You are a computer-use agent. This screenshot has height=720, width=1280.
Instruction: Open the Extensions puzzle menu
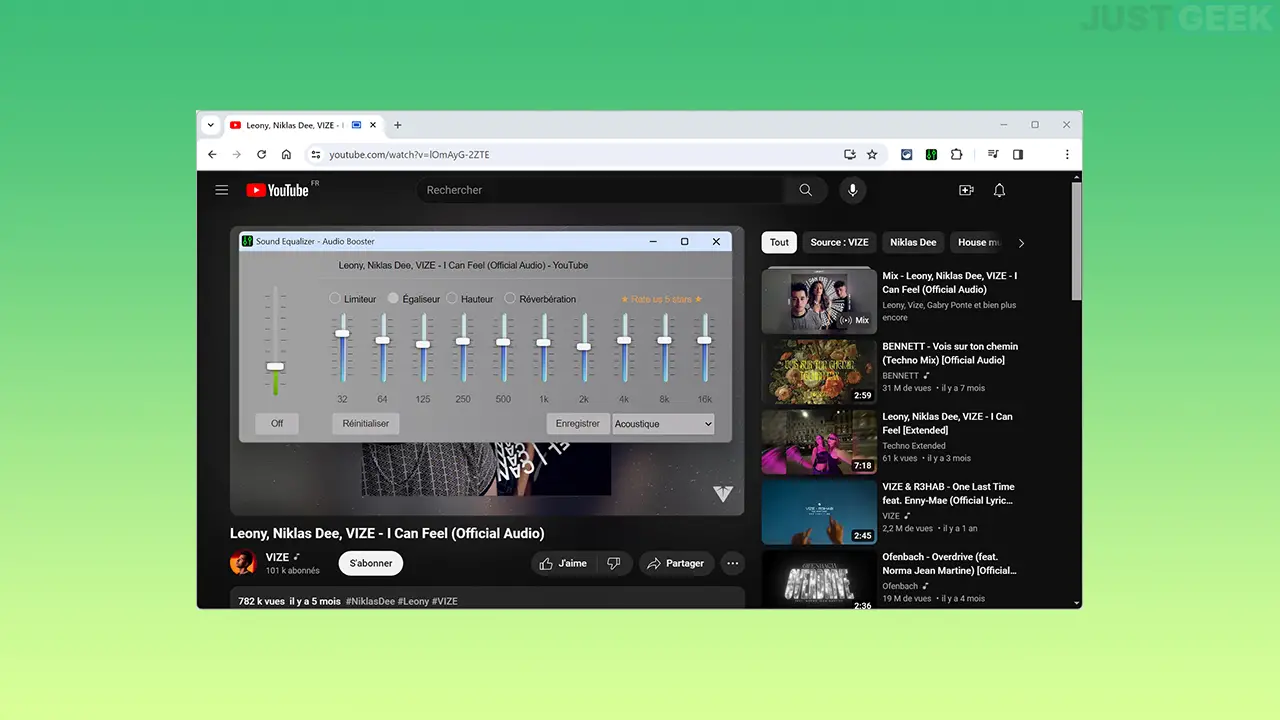(x=956, y=155)
